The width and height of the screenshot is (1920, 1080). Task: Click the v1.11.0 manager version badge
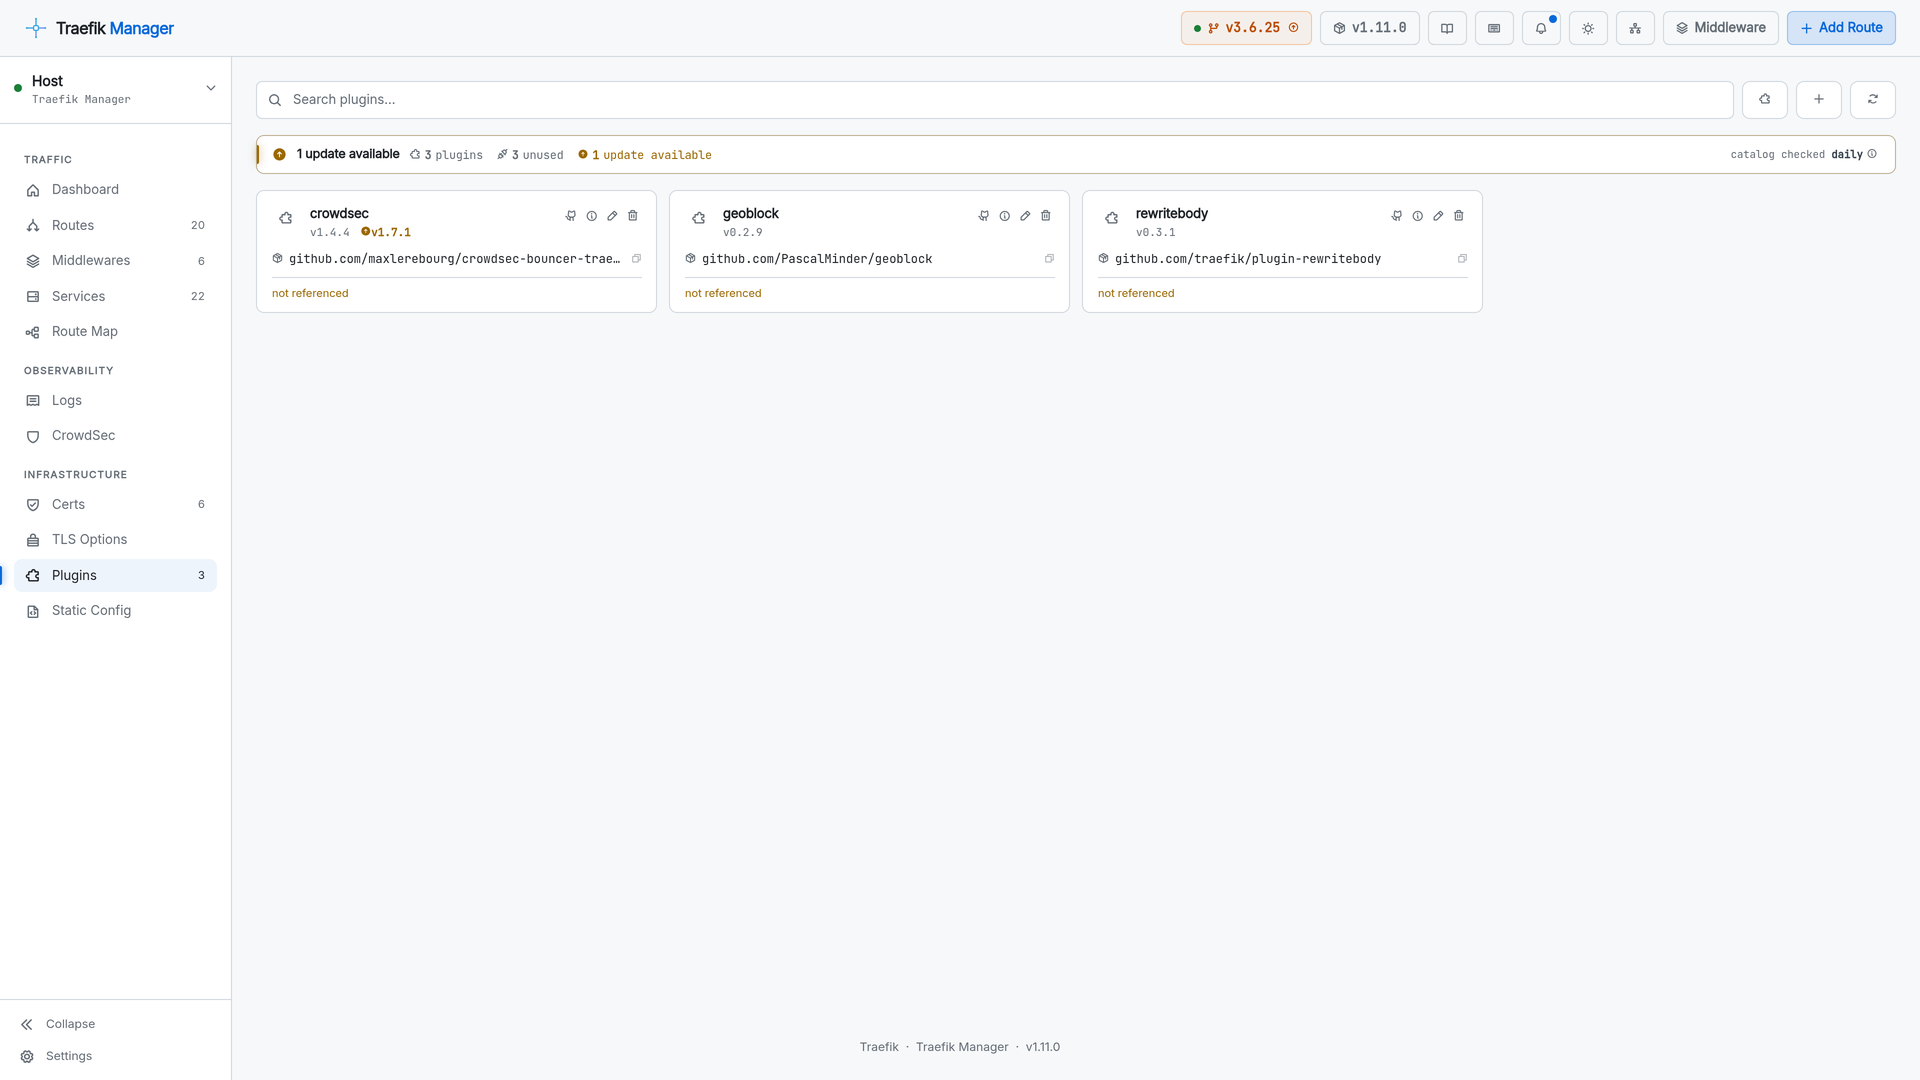coord(1370,28)
